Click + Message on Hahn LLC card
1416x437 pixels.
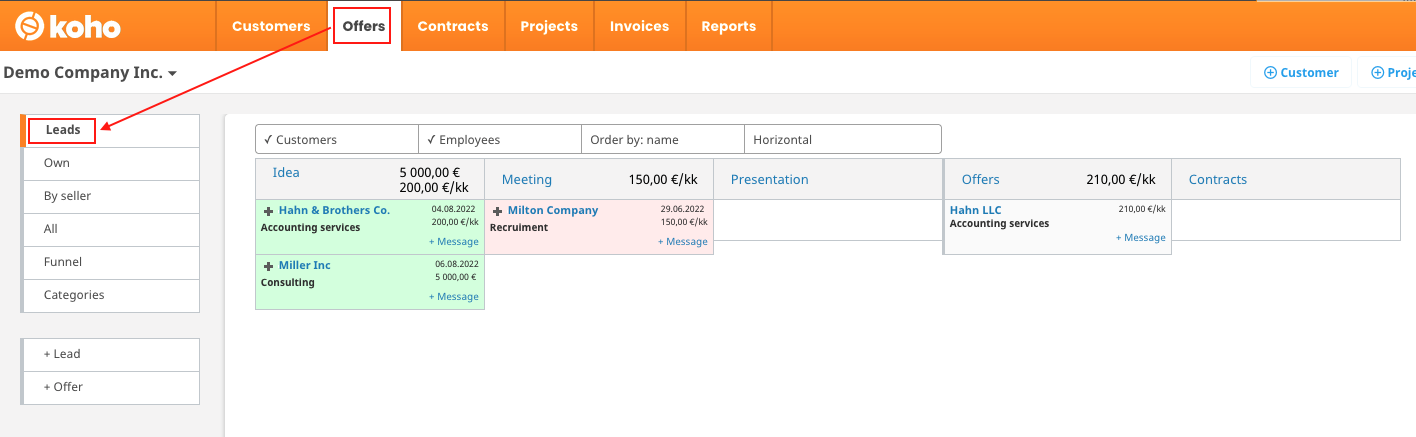(1141, 238)
